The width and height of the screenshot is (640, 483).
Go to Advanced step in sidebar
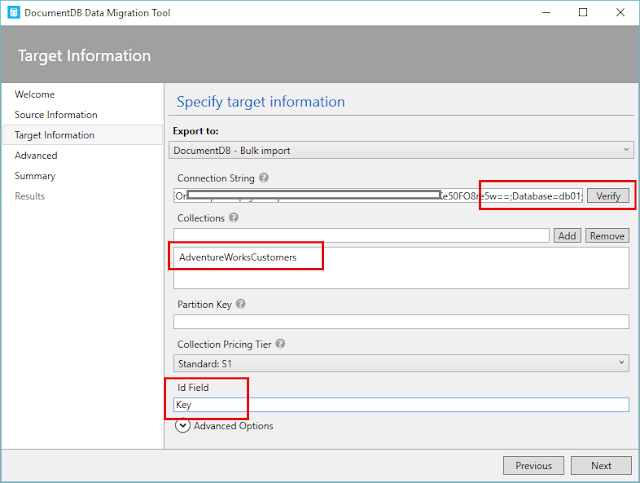coord(36,156)
